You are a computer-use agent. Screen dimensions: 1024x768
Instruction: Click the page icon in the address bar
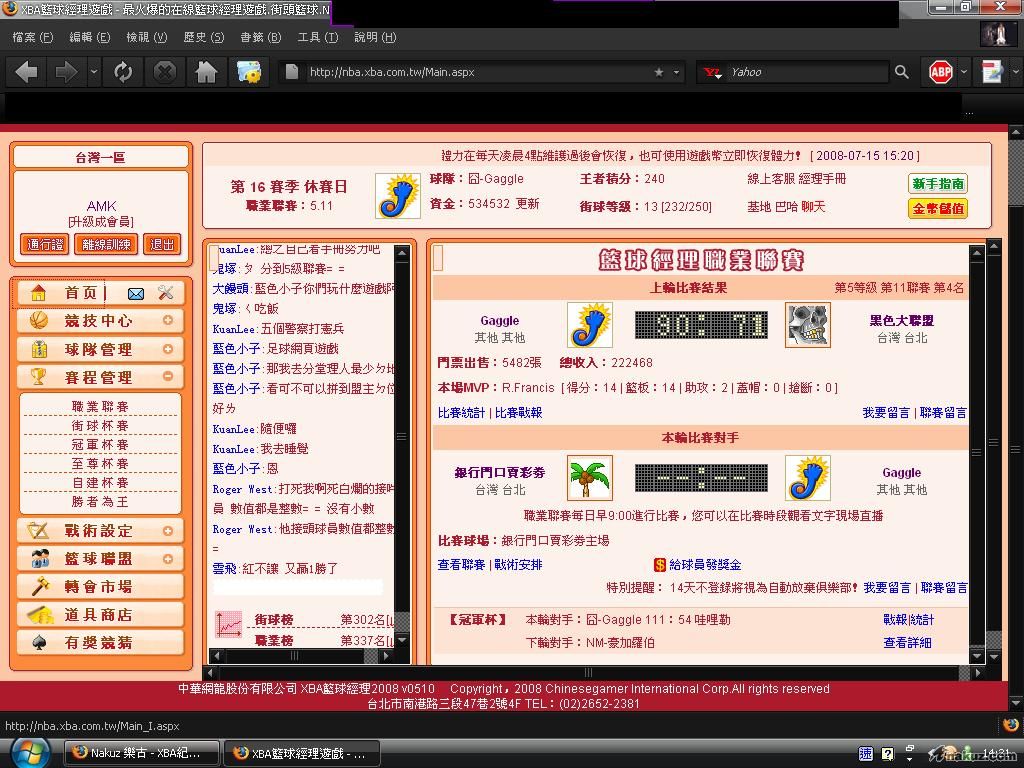[292, 72]
